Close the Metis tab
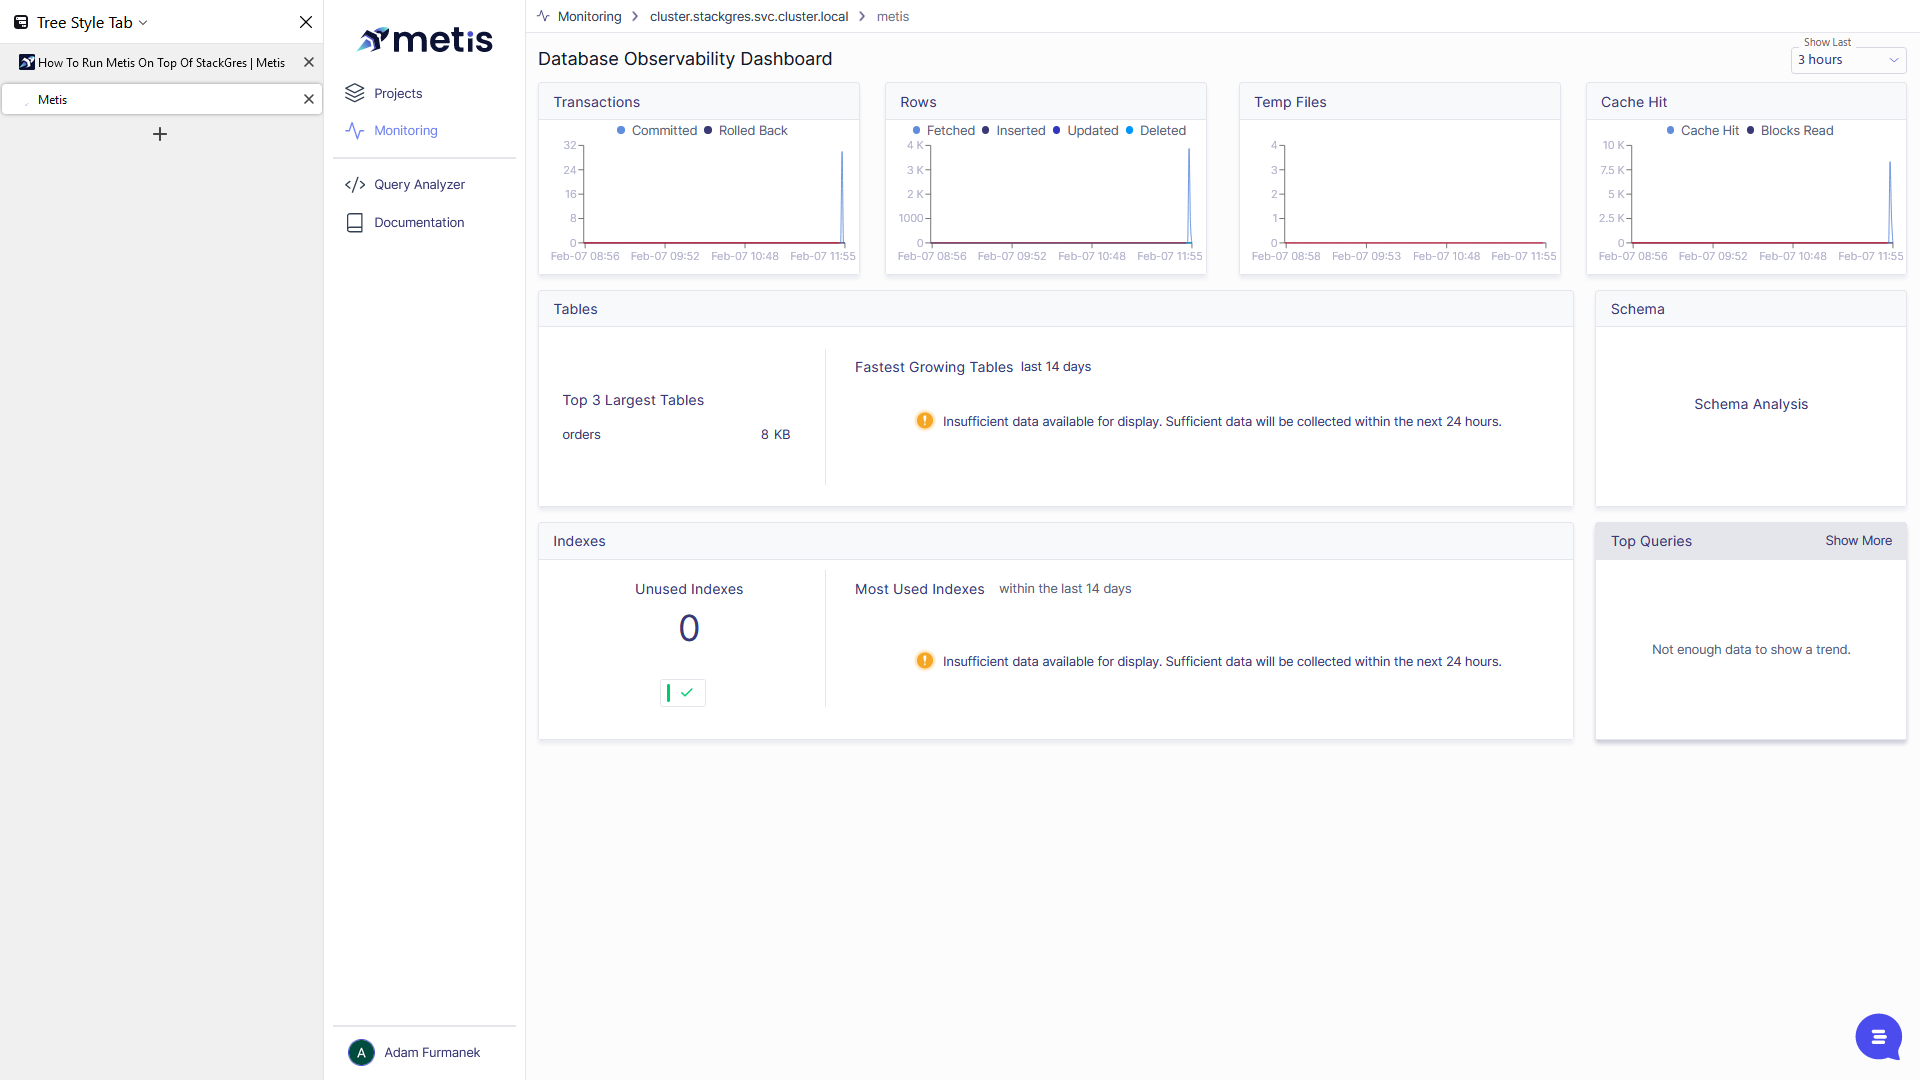This screenshot has height=1080, width=1920. pos(309,99)
